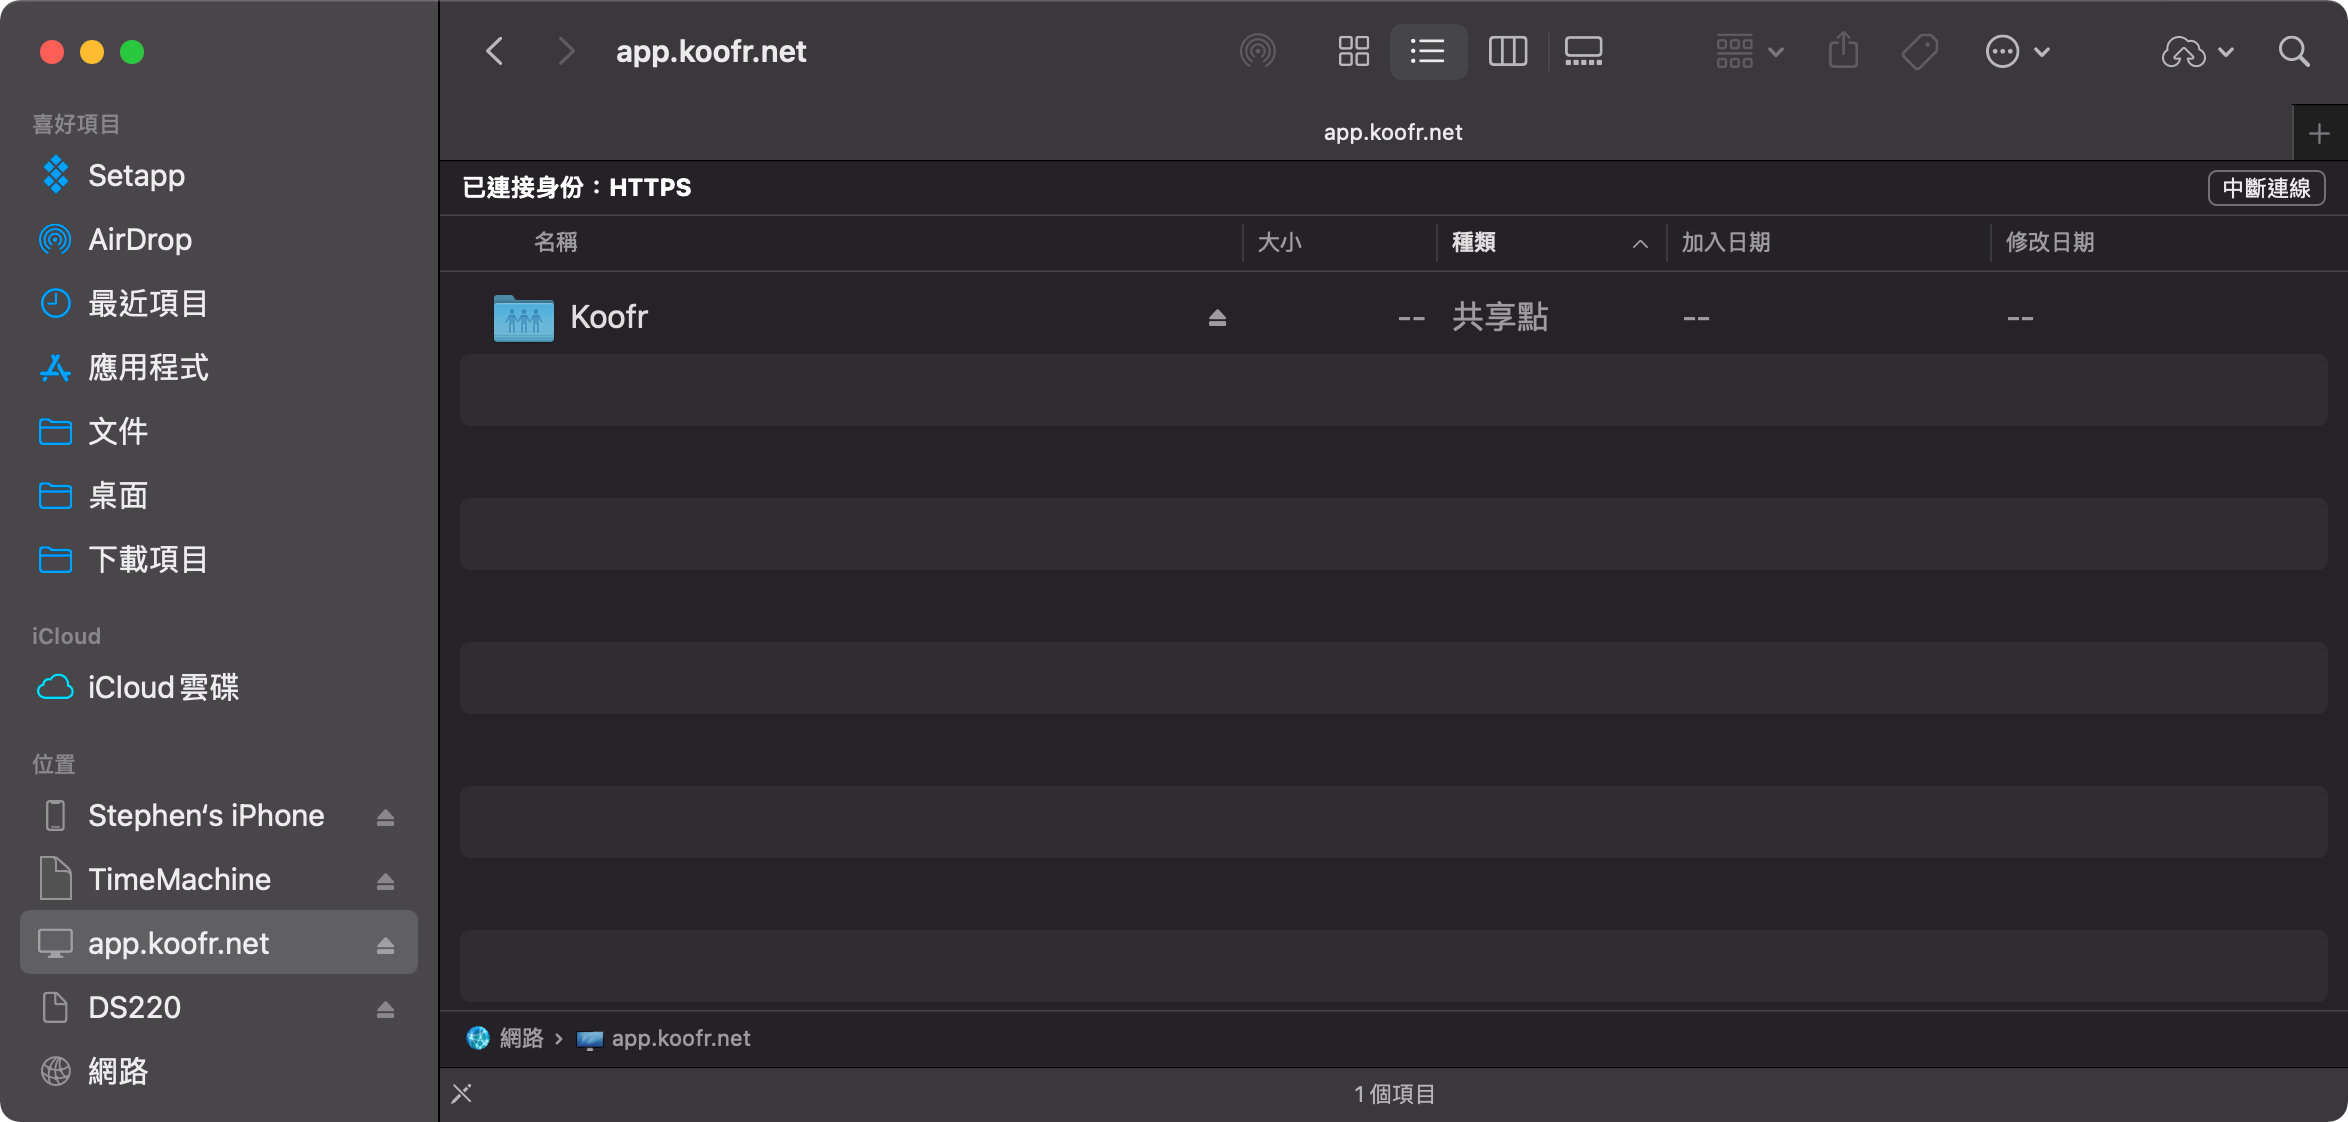Minimize window with yellow button
This screenshot has height=1122, width=2348.
tap(92, 52)
